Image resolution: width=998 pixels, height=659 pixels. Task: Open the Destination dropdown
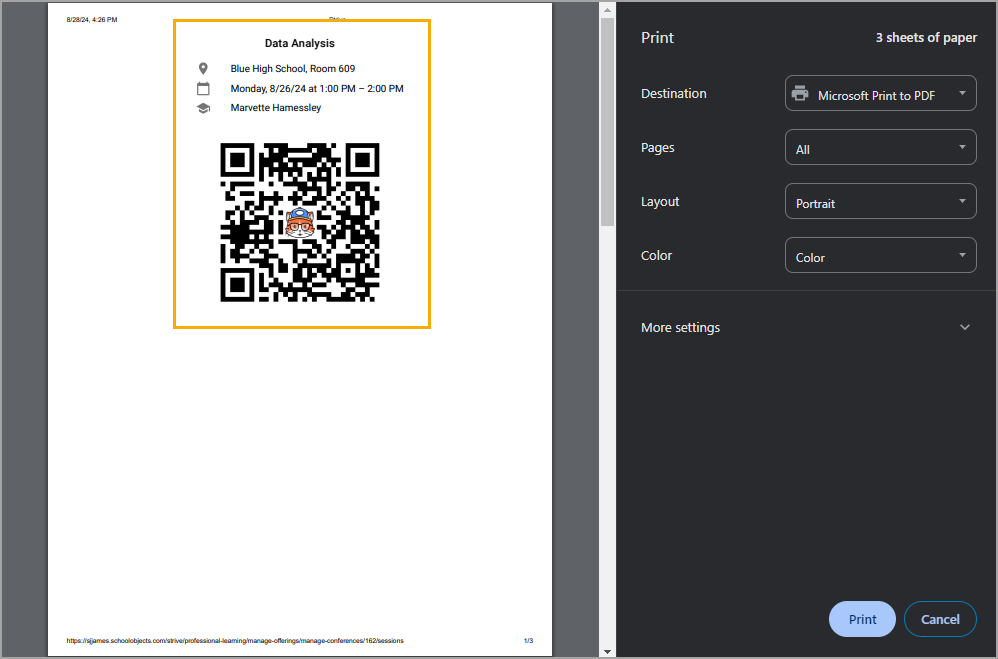click(x=880, y=94)
